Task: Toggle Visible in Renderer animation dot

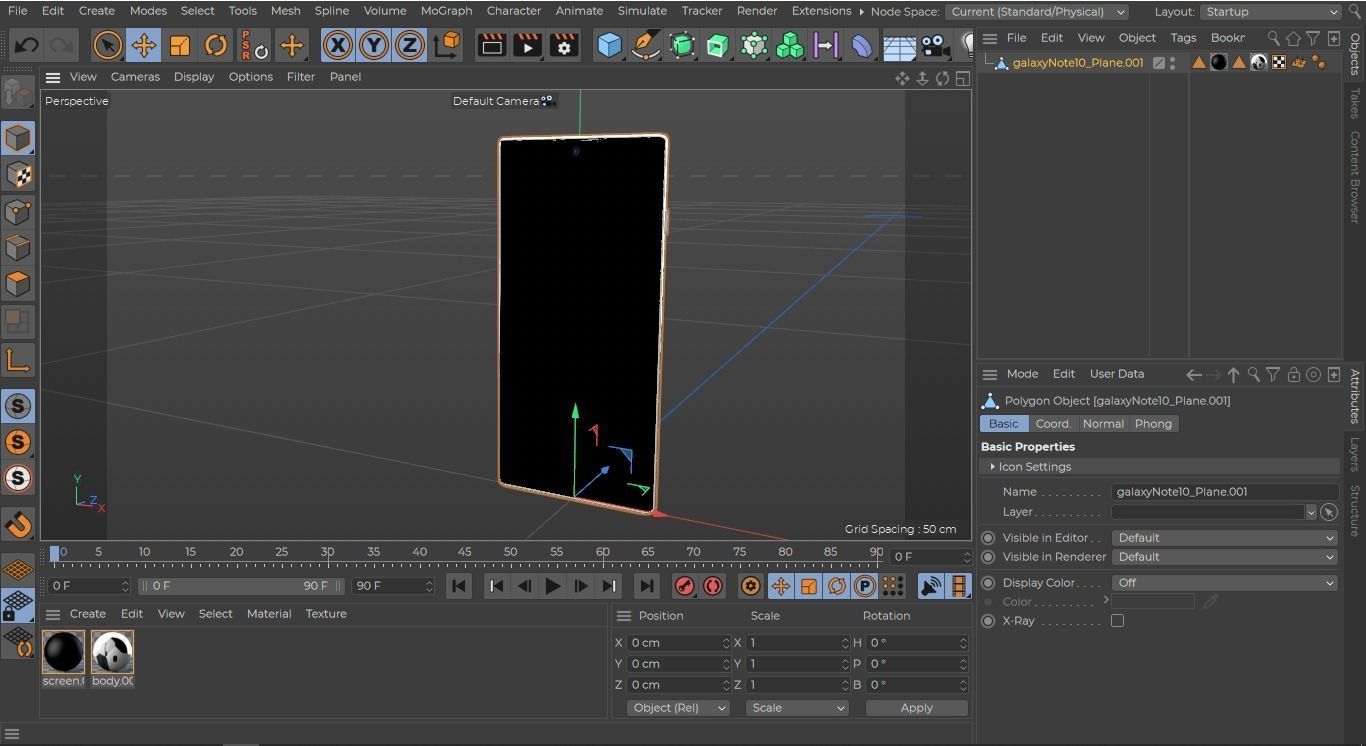Action: point(988,557)
